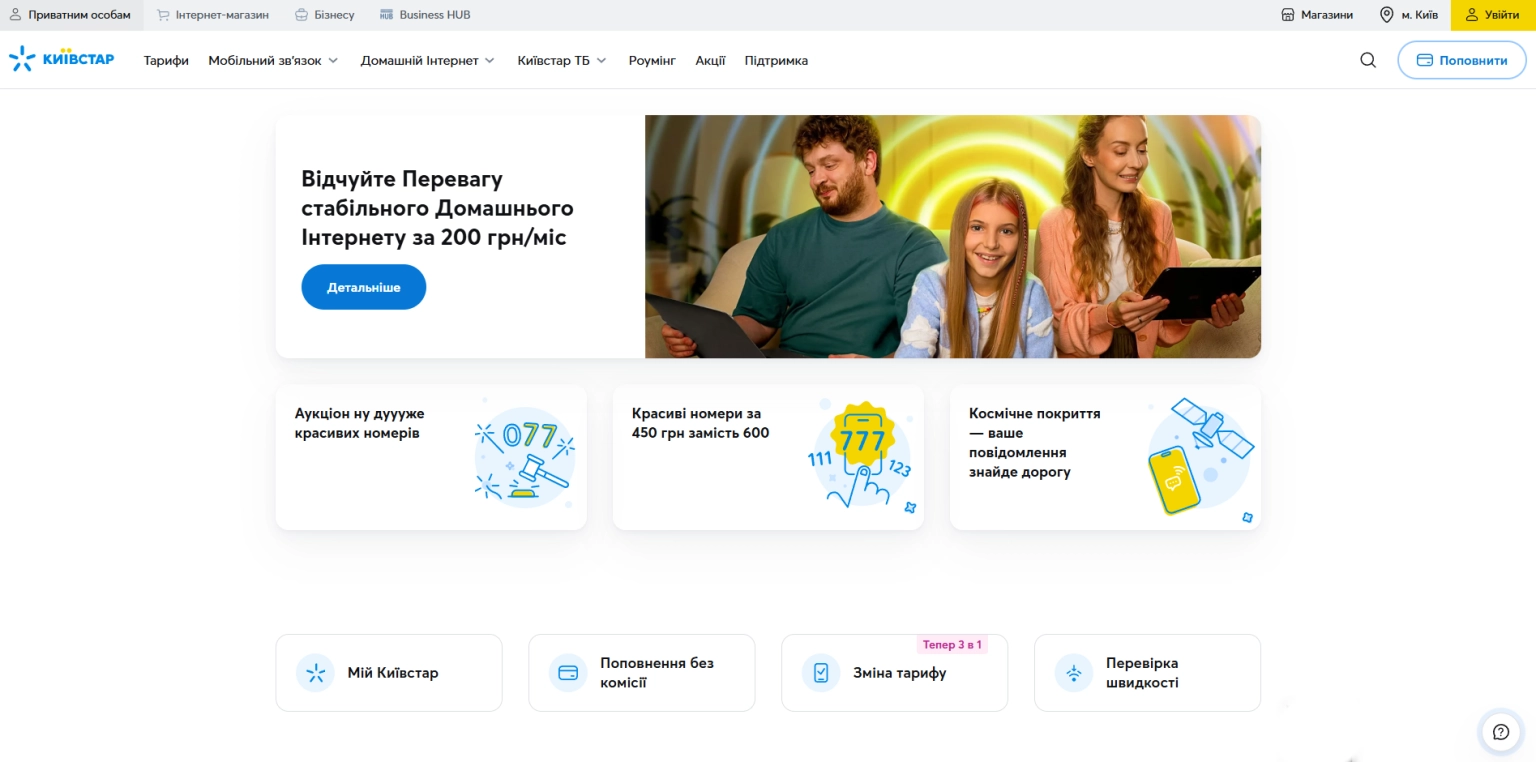Click the person icon beside Приватним особам

(x=15, y=15)
